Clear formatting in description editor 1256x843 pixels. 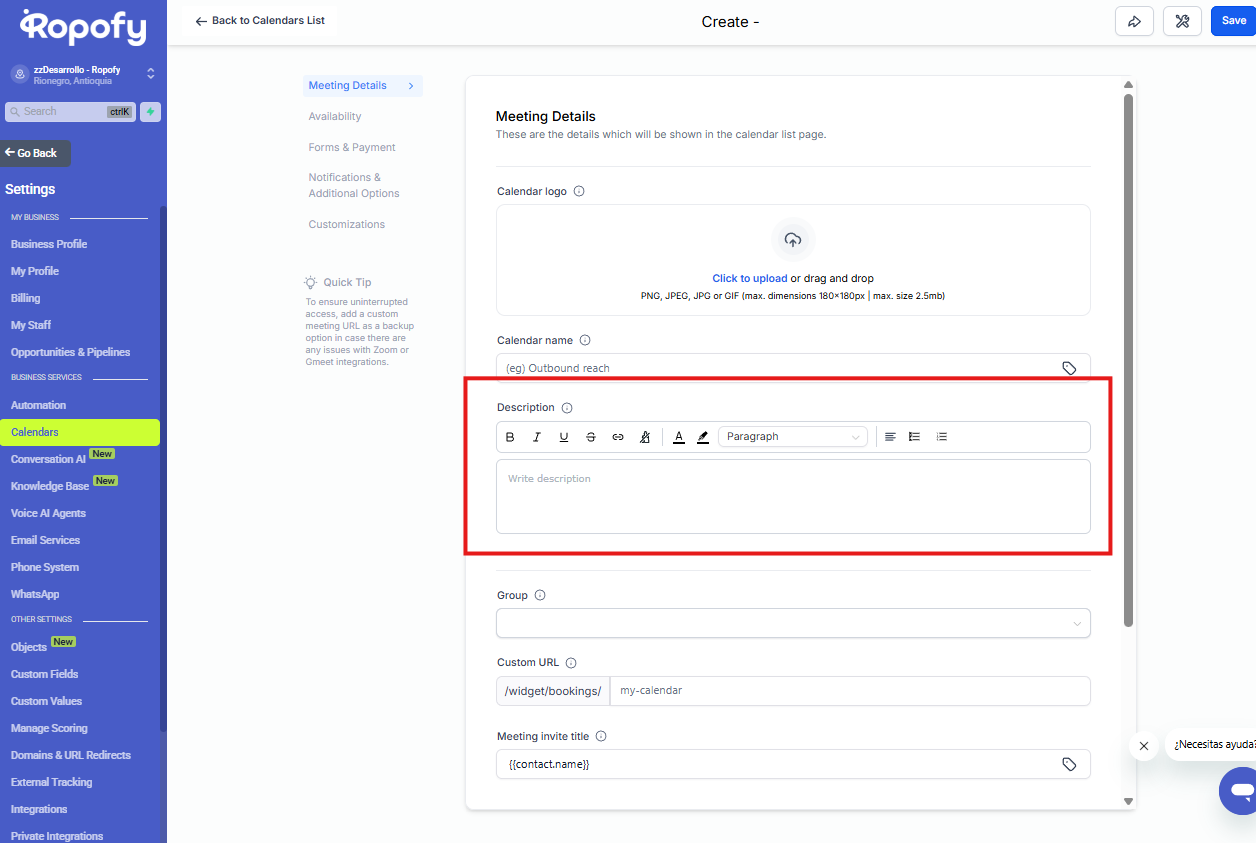click(x=645, y=437)
